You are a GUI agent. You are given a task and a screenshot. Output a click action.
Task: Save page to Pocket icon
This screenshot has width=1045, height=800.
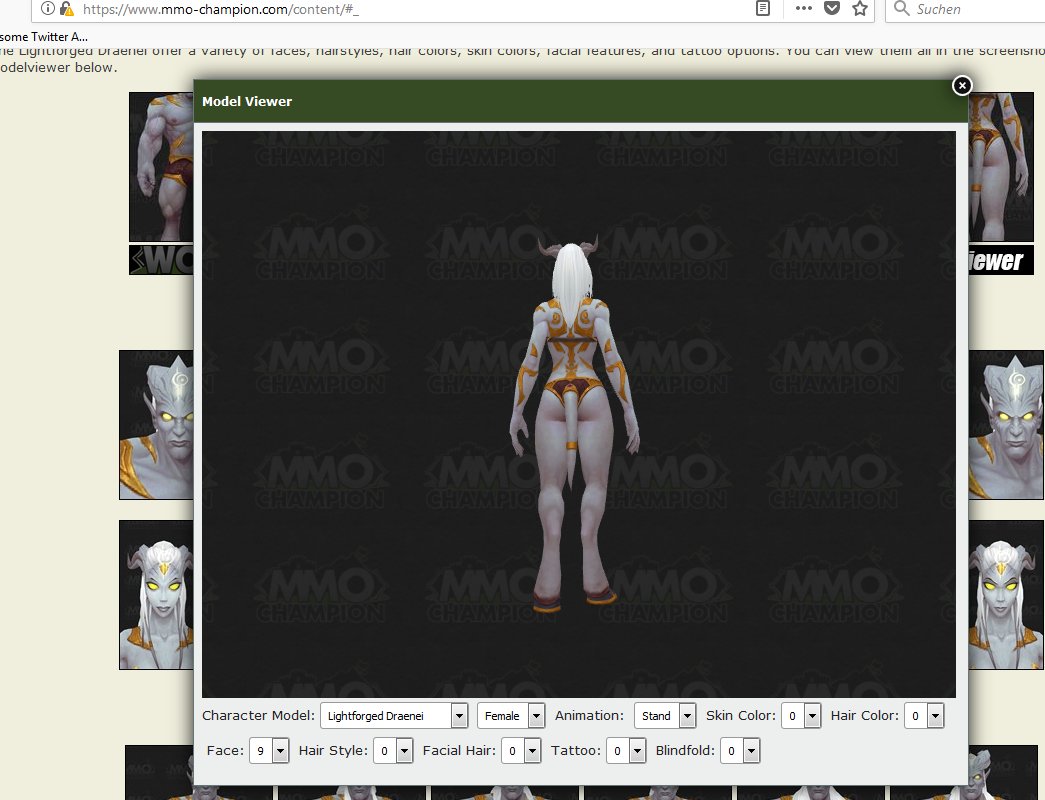pos(832,9)
